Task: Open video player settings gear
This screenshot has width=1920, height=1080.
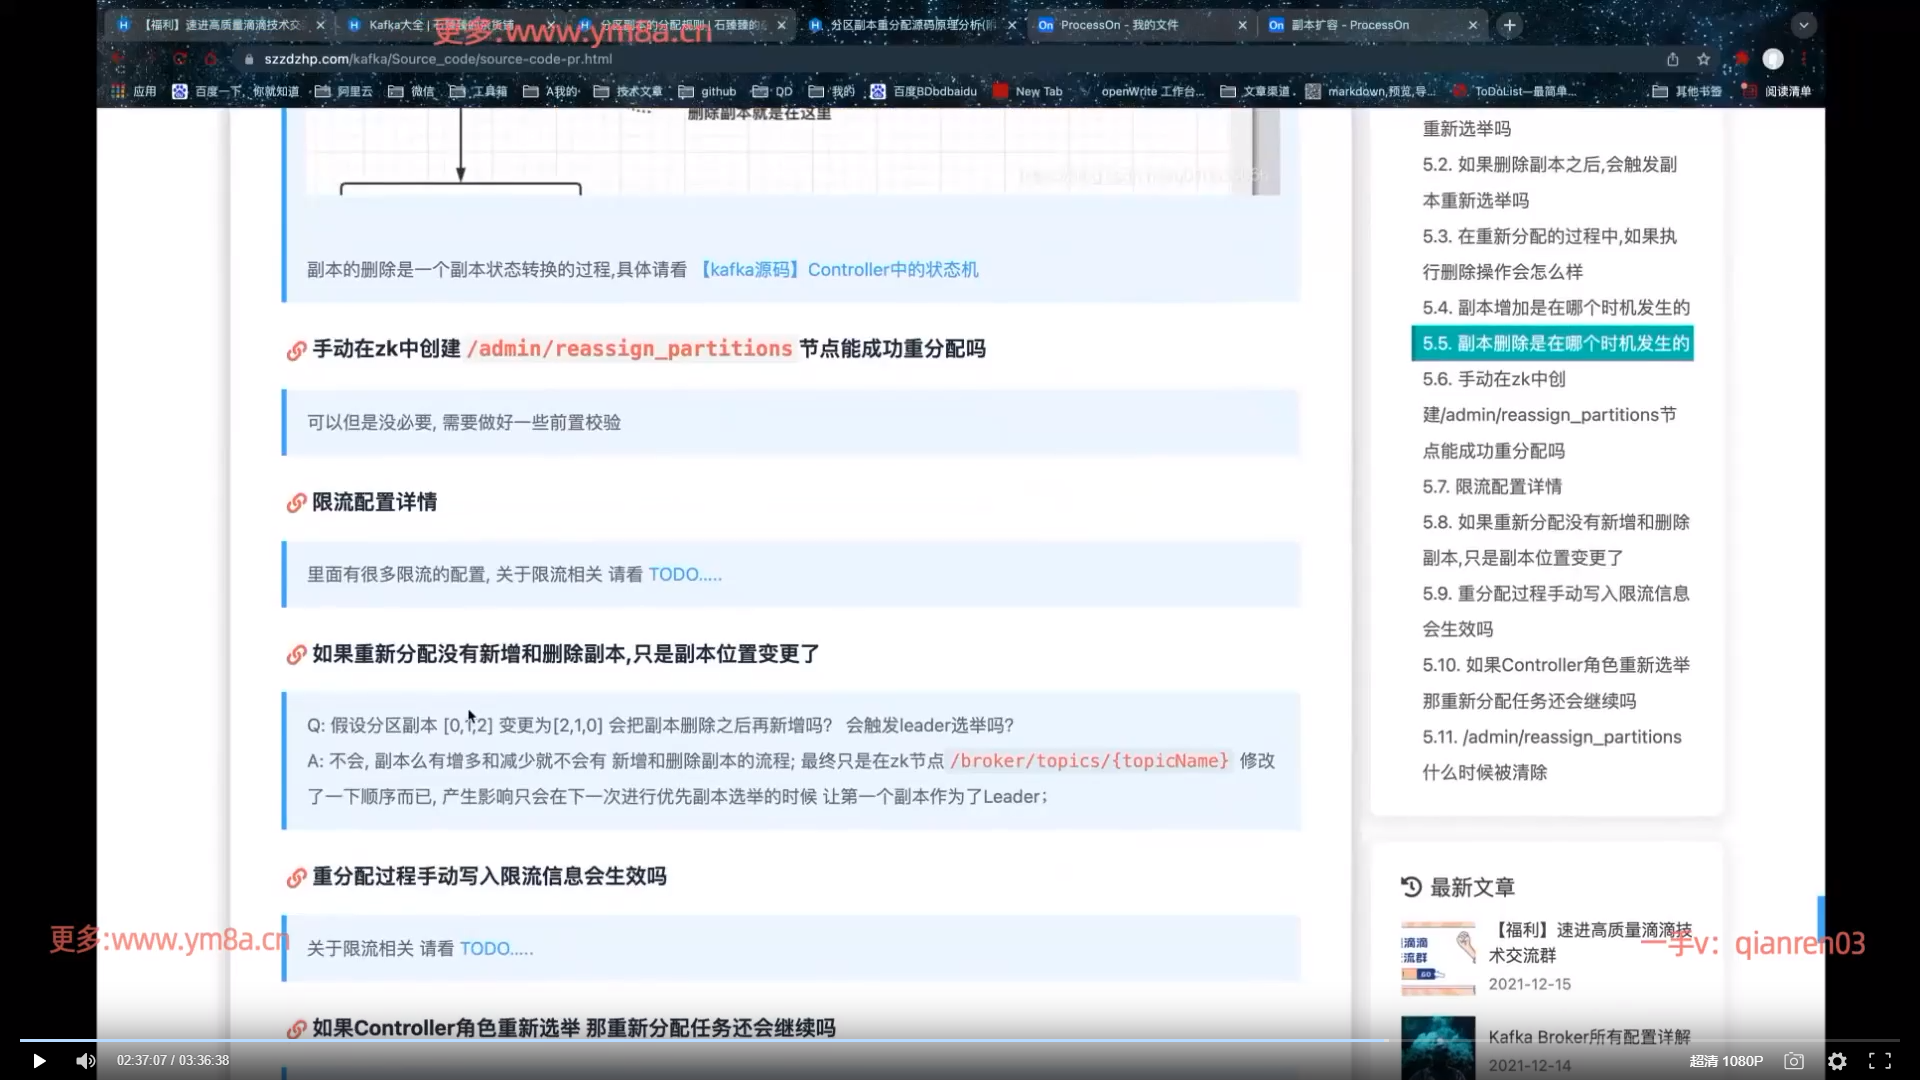Action: point(1837,1061)
